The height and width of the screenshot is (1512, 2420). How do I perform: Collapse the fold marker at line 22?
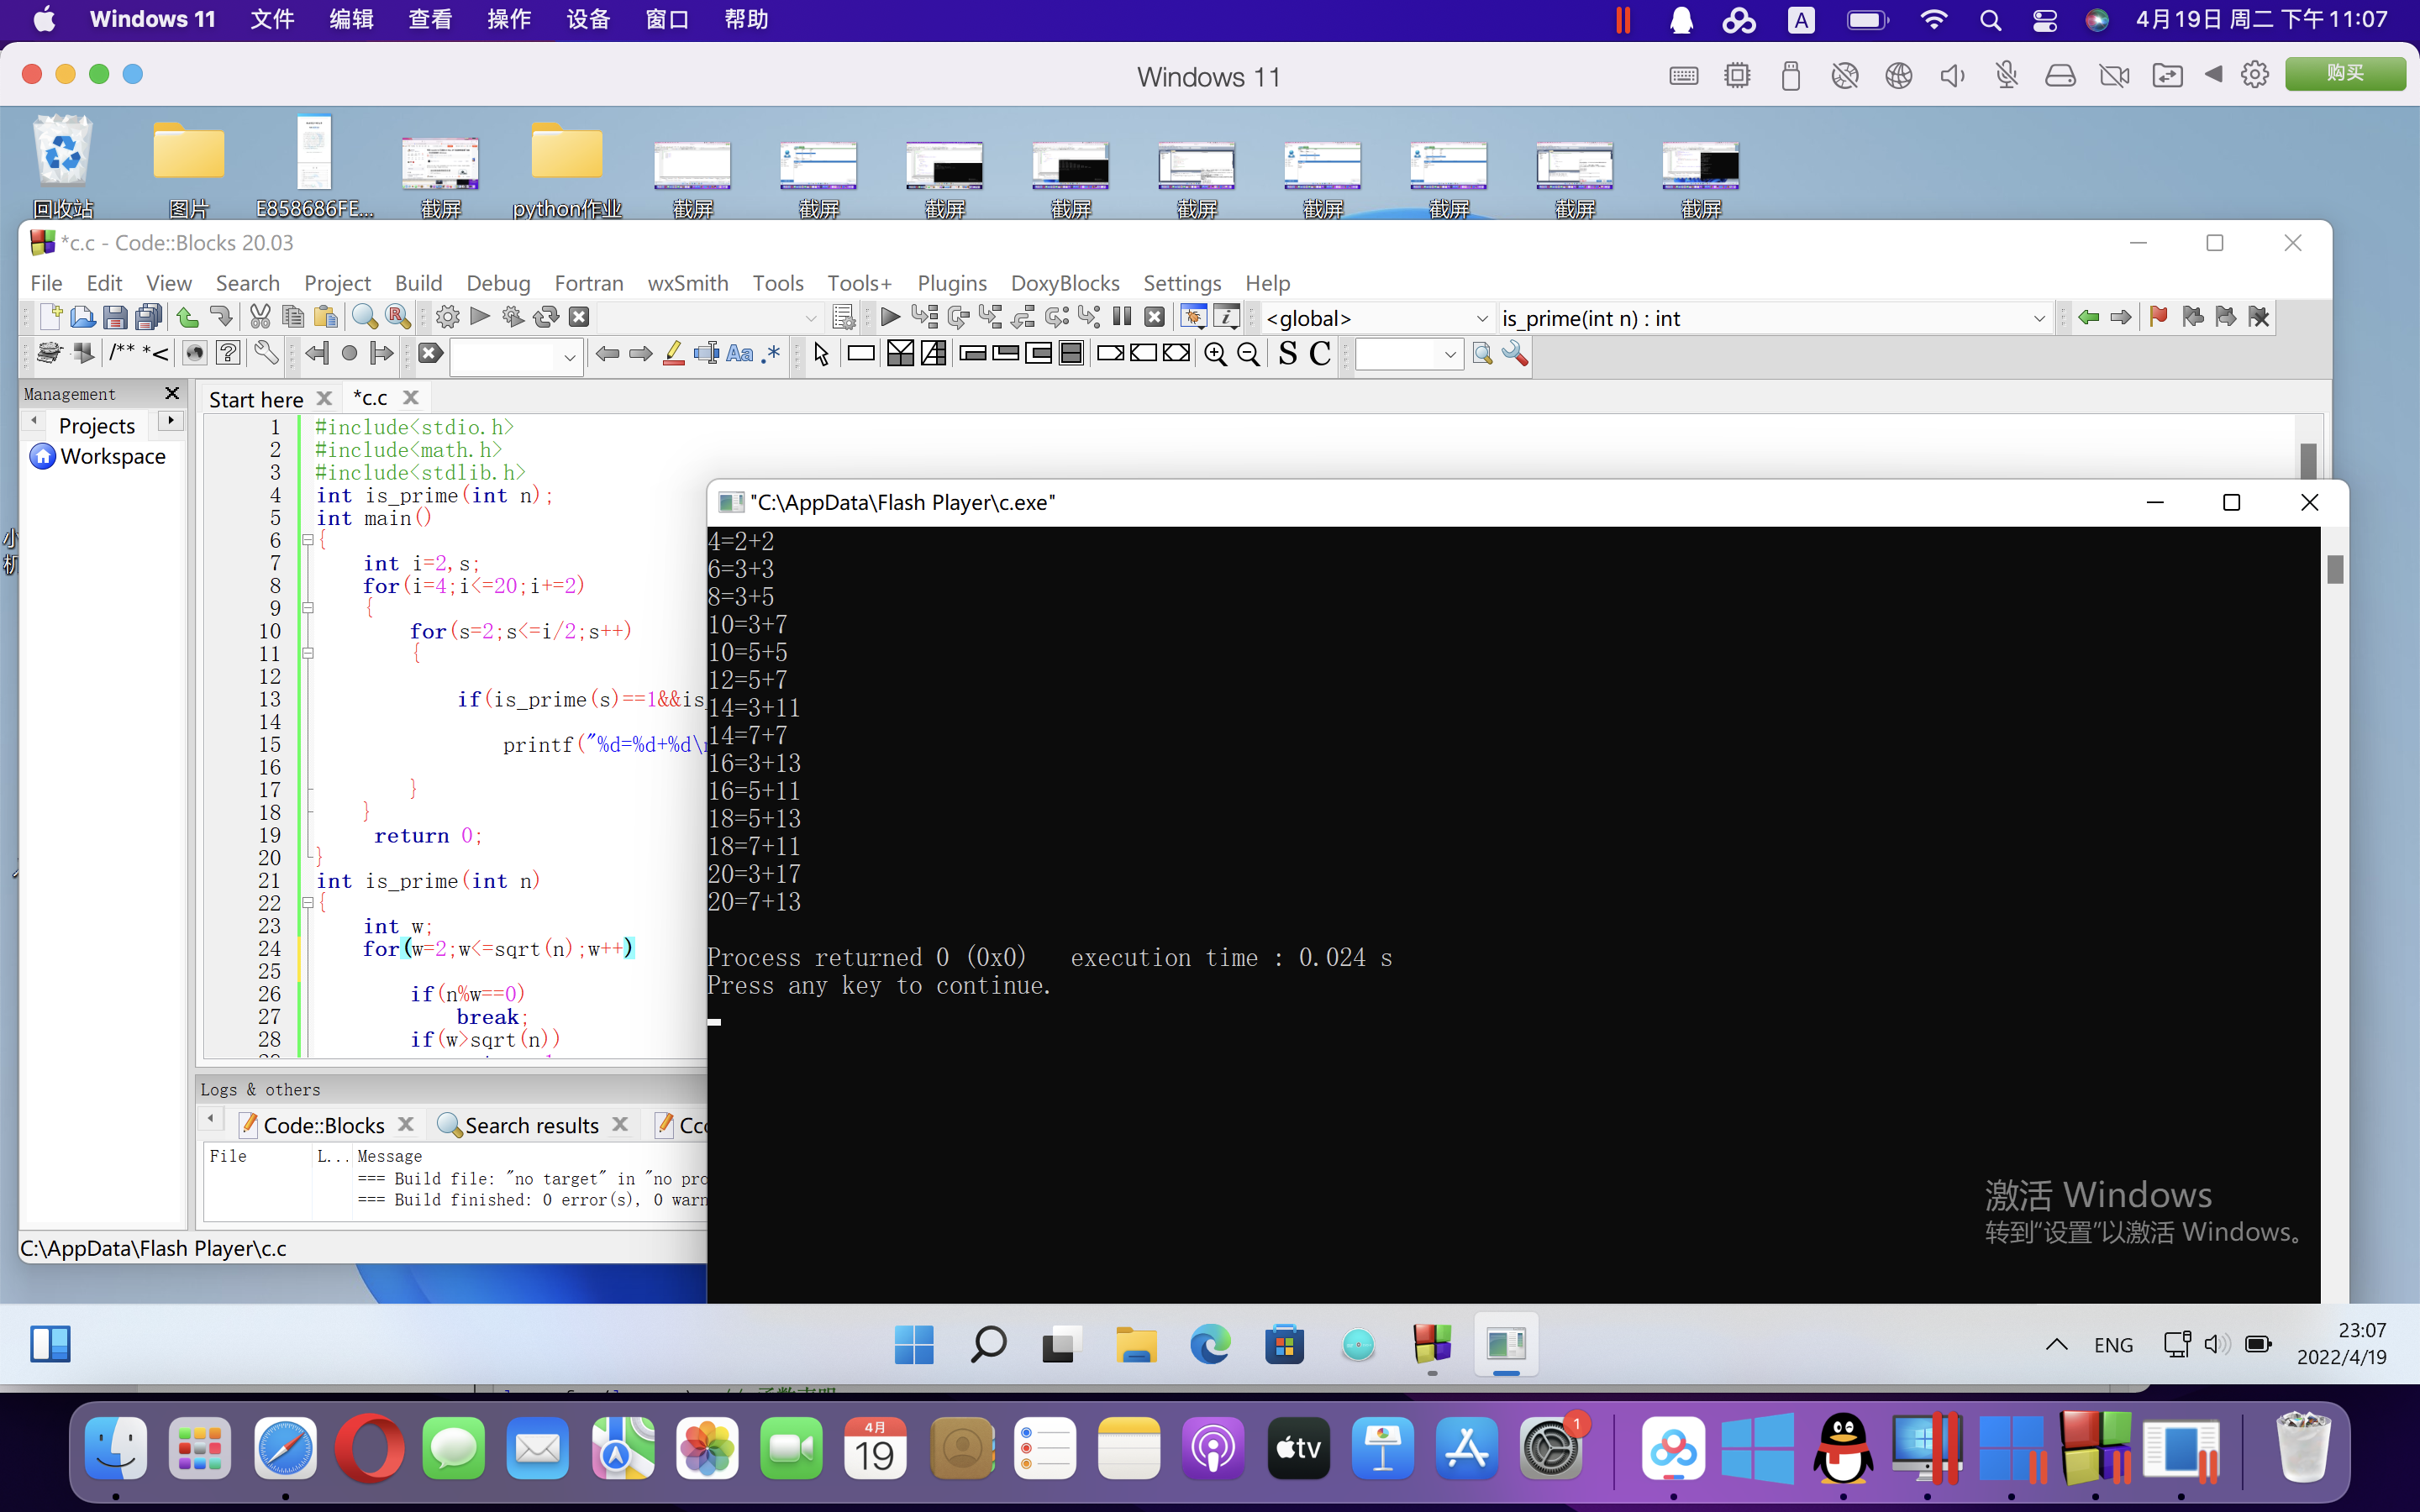(308, 903)
